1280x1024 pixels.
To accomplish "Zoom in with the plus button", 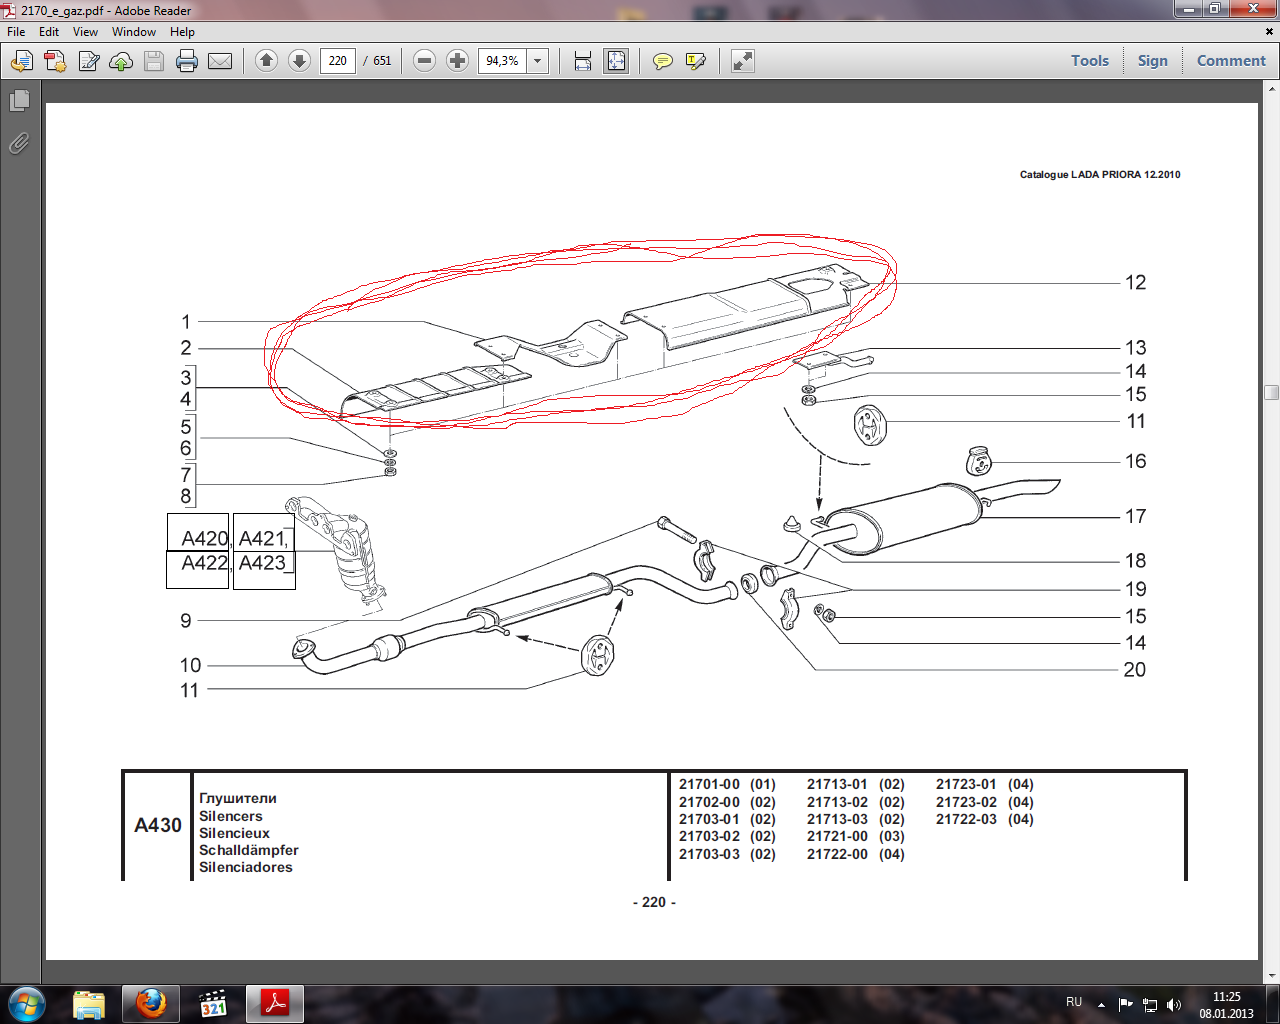I will coord(457,60).
